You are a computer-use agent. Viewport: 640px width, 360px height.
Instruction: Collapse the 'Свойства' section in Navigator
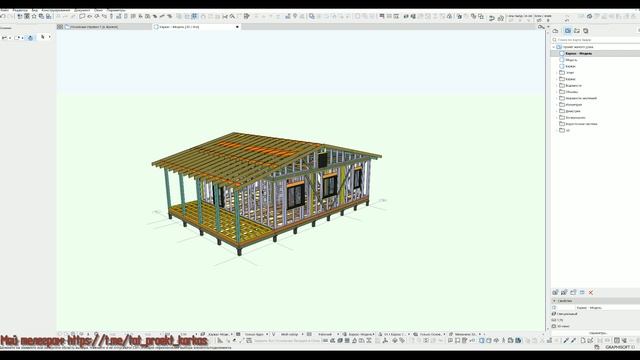[x=554, y=301]
